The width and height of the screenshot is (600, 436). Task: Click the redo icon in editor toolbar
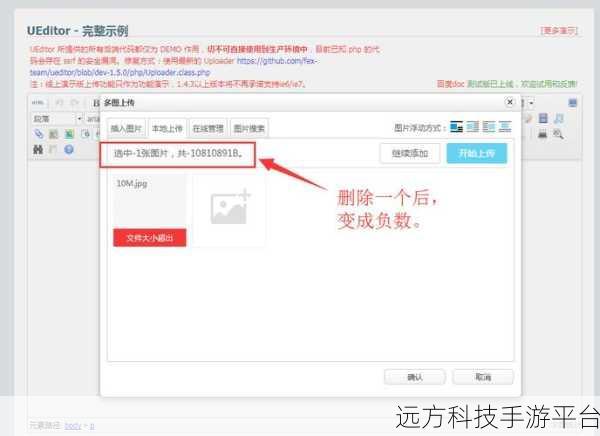click(75, 103)
